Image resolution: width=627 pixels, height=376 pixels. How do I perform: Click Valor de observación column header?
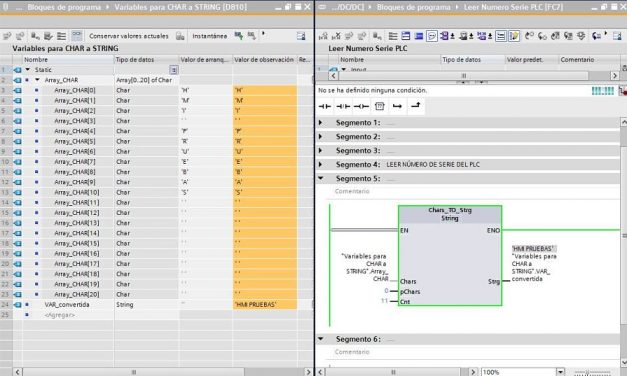click(x=264, y=60)
